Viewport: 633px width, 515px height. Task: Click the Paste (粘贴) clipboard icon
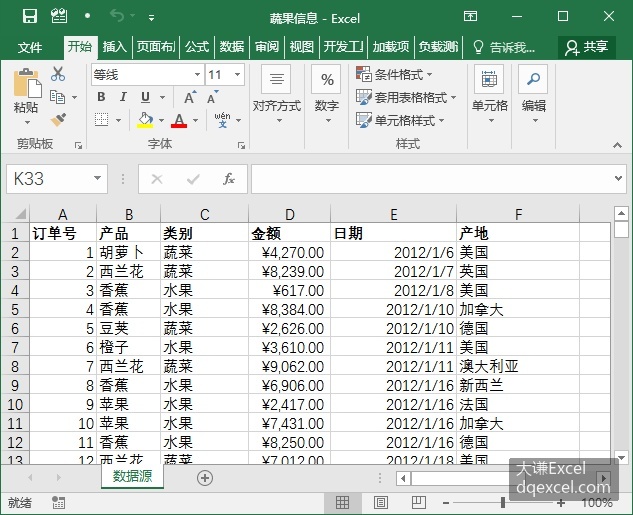pos(27,84)
